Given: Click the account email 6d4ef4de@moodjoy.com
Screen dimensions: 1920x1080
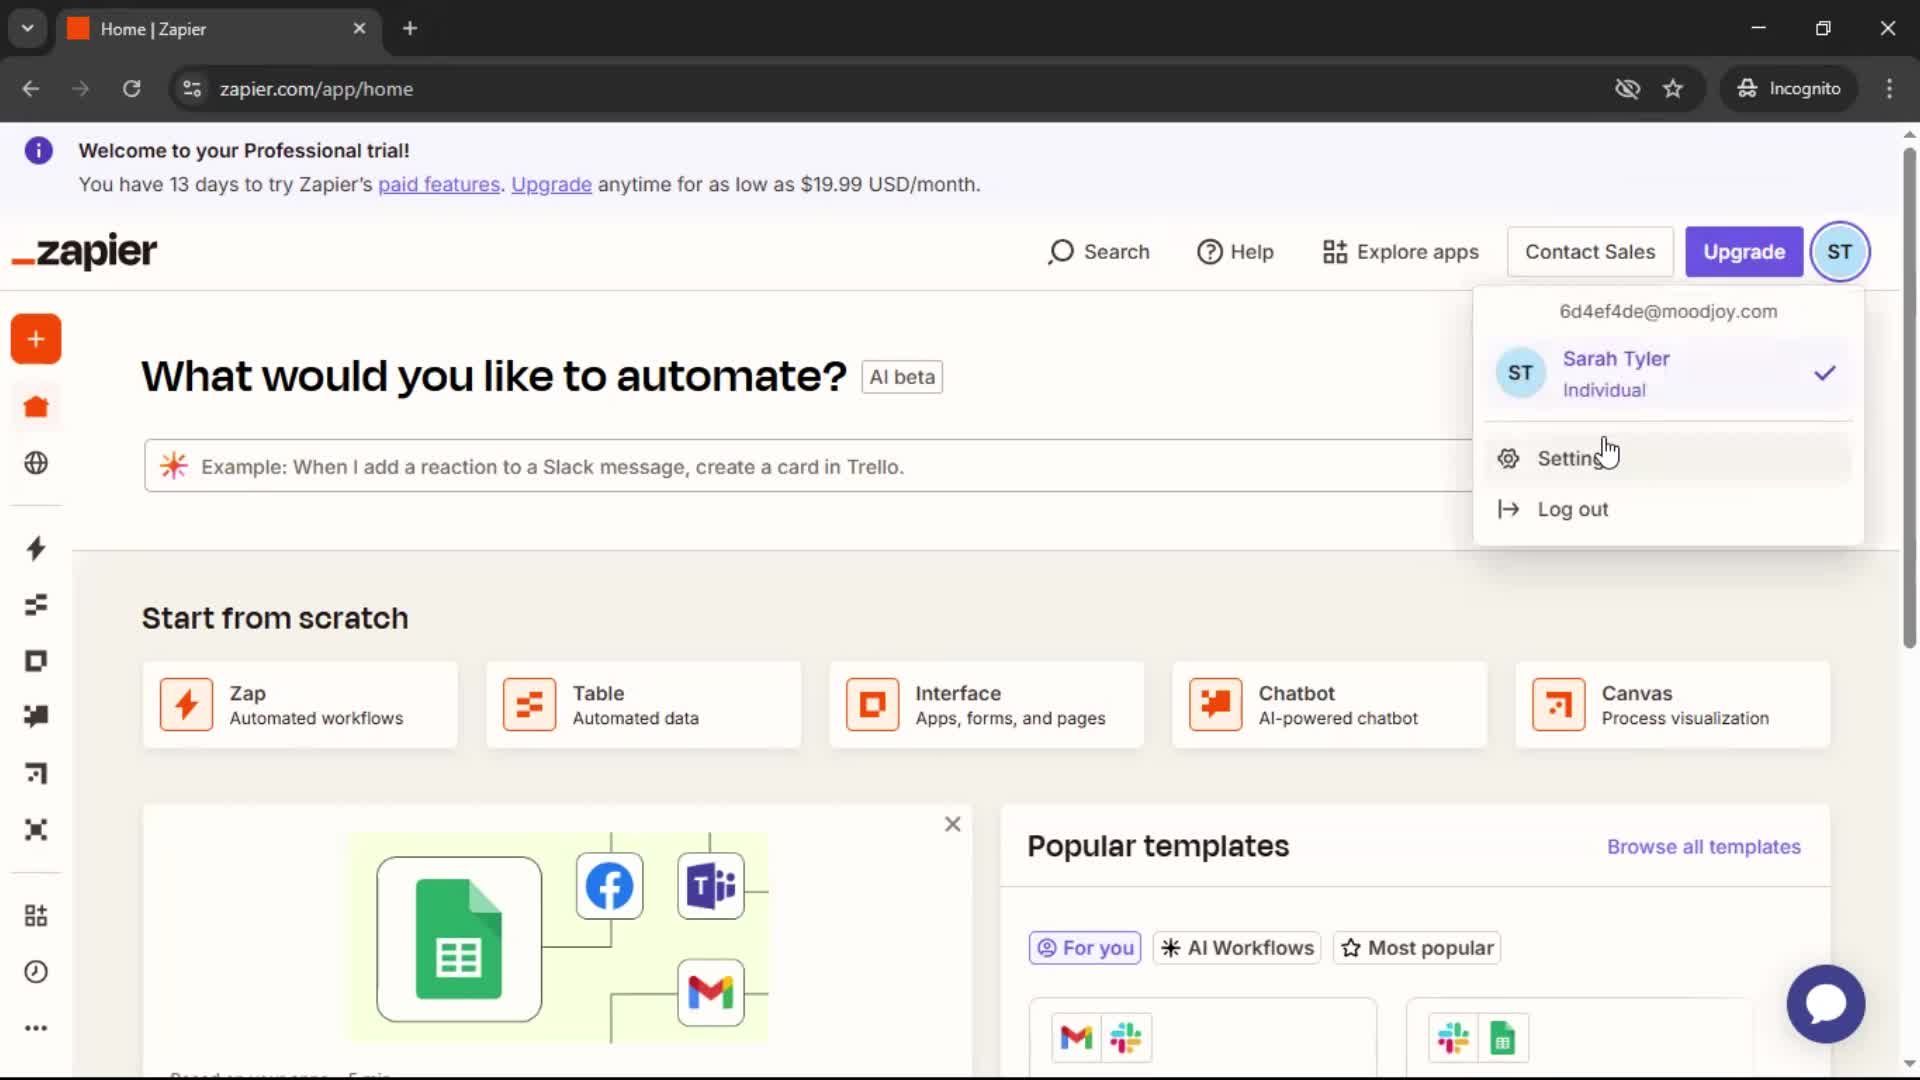Looking at the screenshot, I should tap(1668, 312).
